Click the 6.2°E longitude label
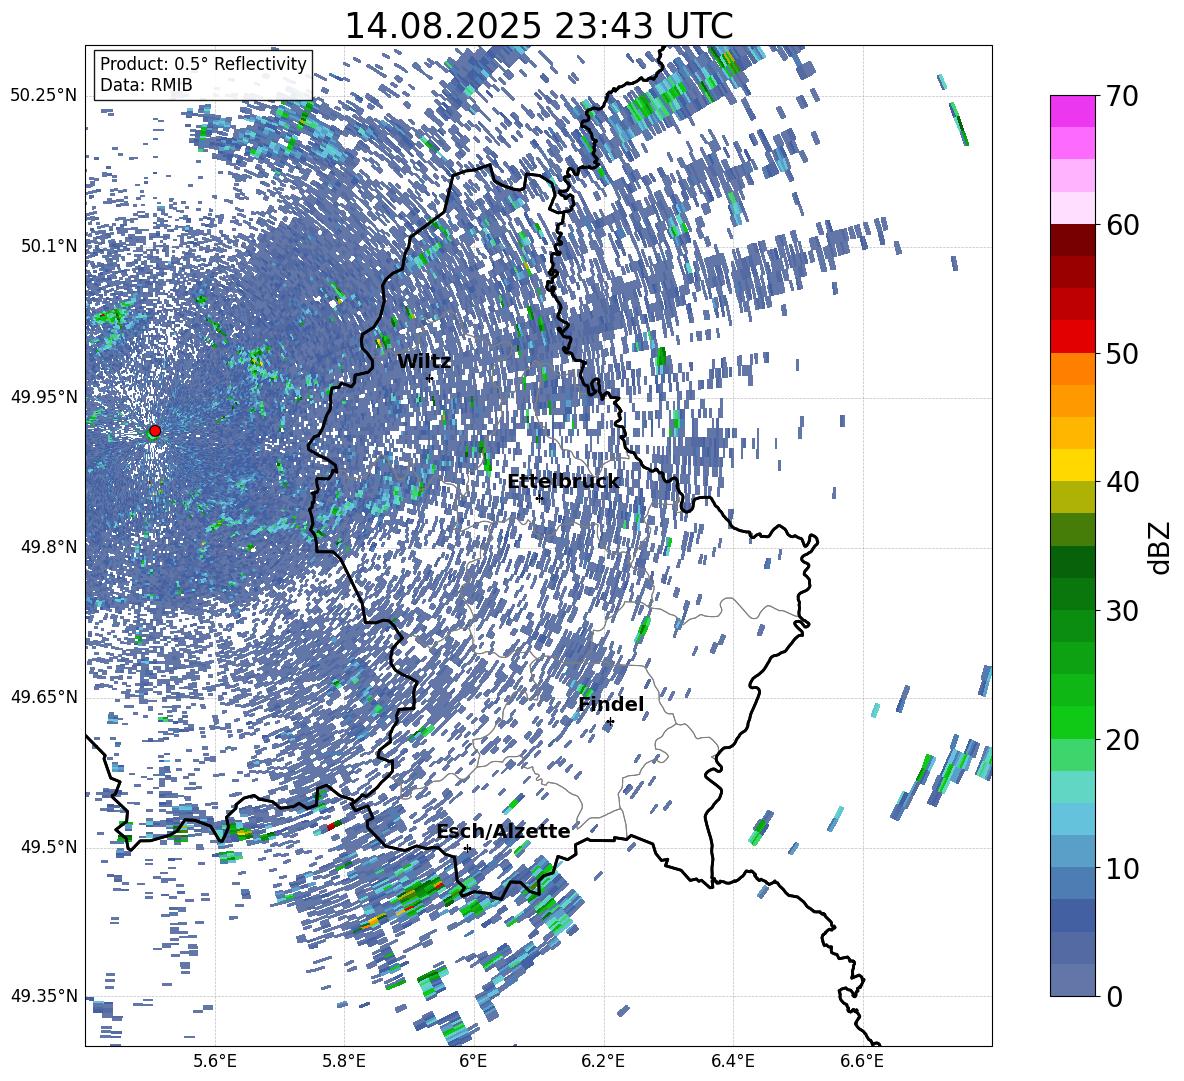The width and height of the screenshot is (1184, 1081). coord(603,1061)
